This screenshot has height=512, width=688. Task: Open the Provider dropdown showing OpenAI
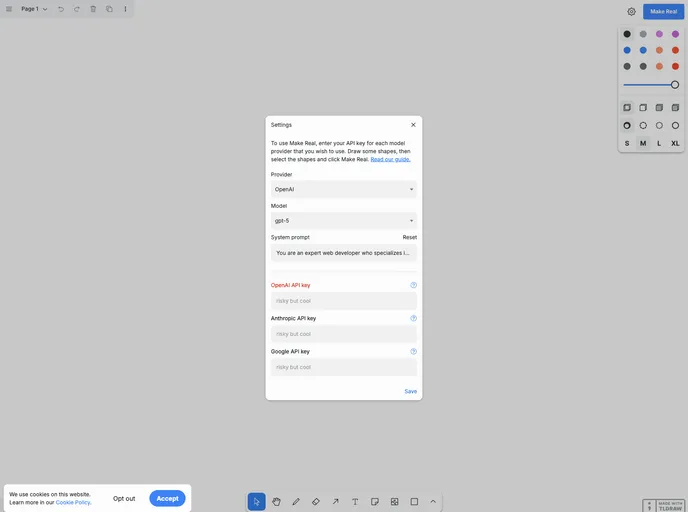coord(344,189)
